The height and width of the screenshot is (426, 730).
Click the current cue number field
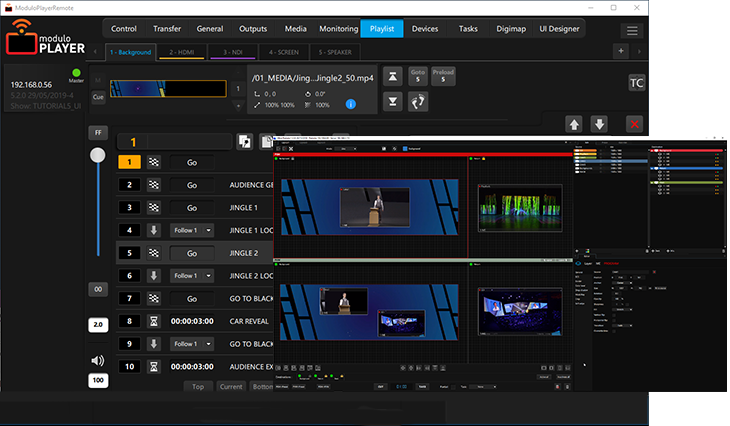174,142
